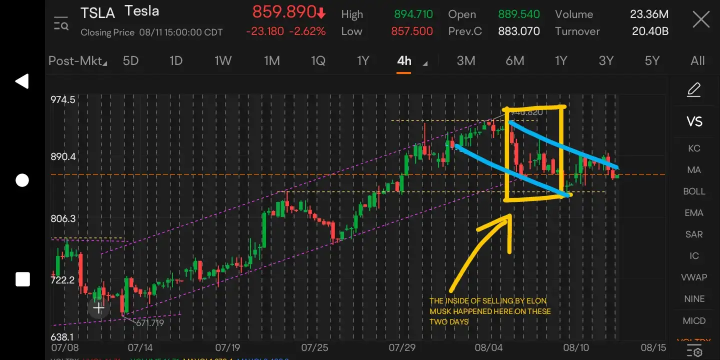The width and height of the screenshot is (720, 360).
Task: Select the 1W timeframe tab
Action: click(223, 61)
